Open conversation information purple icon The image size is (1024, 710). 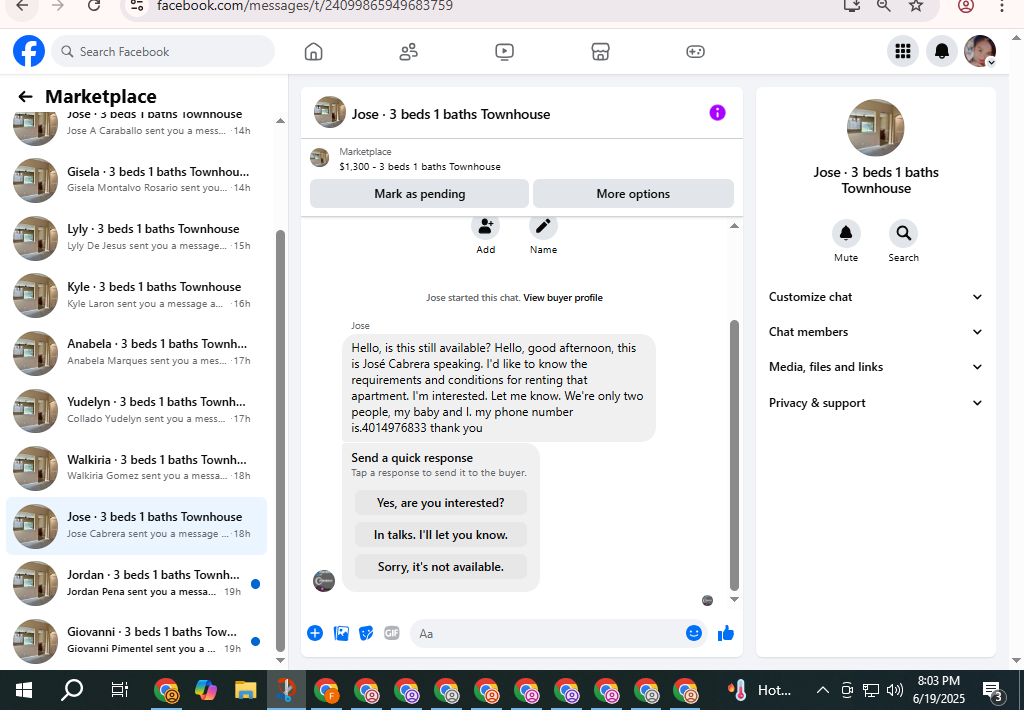717,113
